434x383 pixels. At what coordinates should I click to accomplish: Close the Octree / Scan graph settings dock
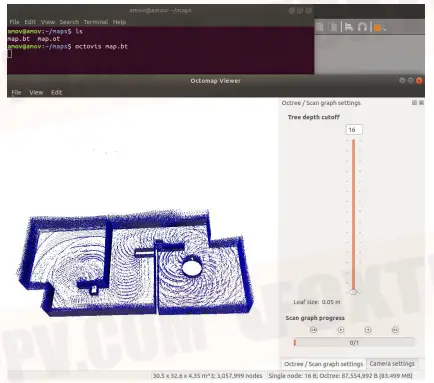(421, 103)
